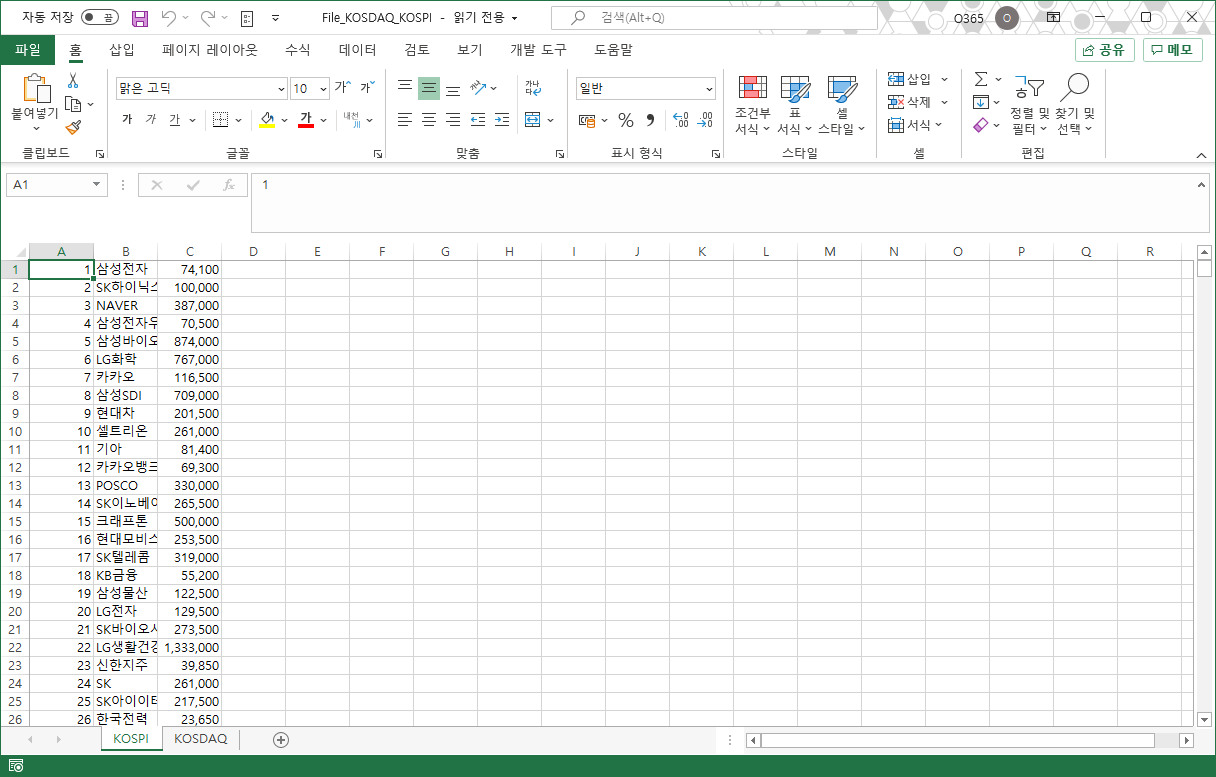Click the Undo arrow icon
1216x777 pixels.
[168, 18]
